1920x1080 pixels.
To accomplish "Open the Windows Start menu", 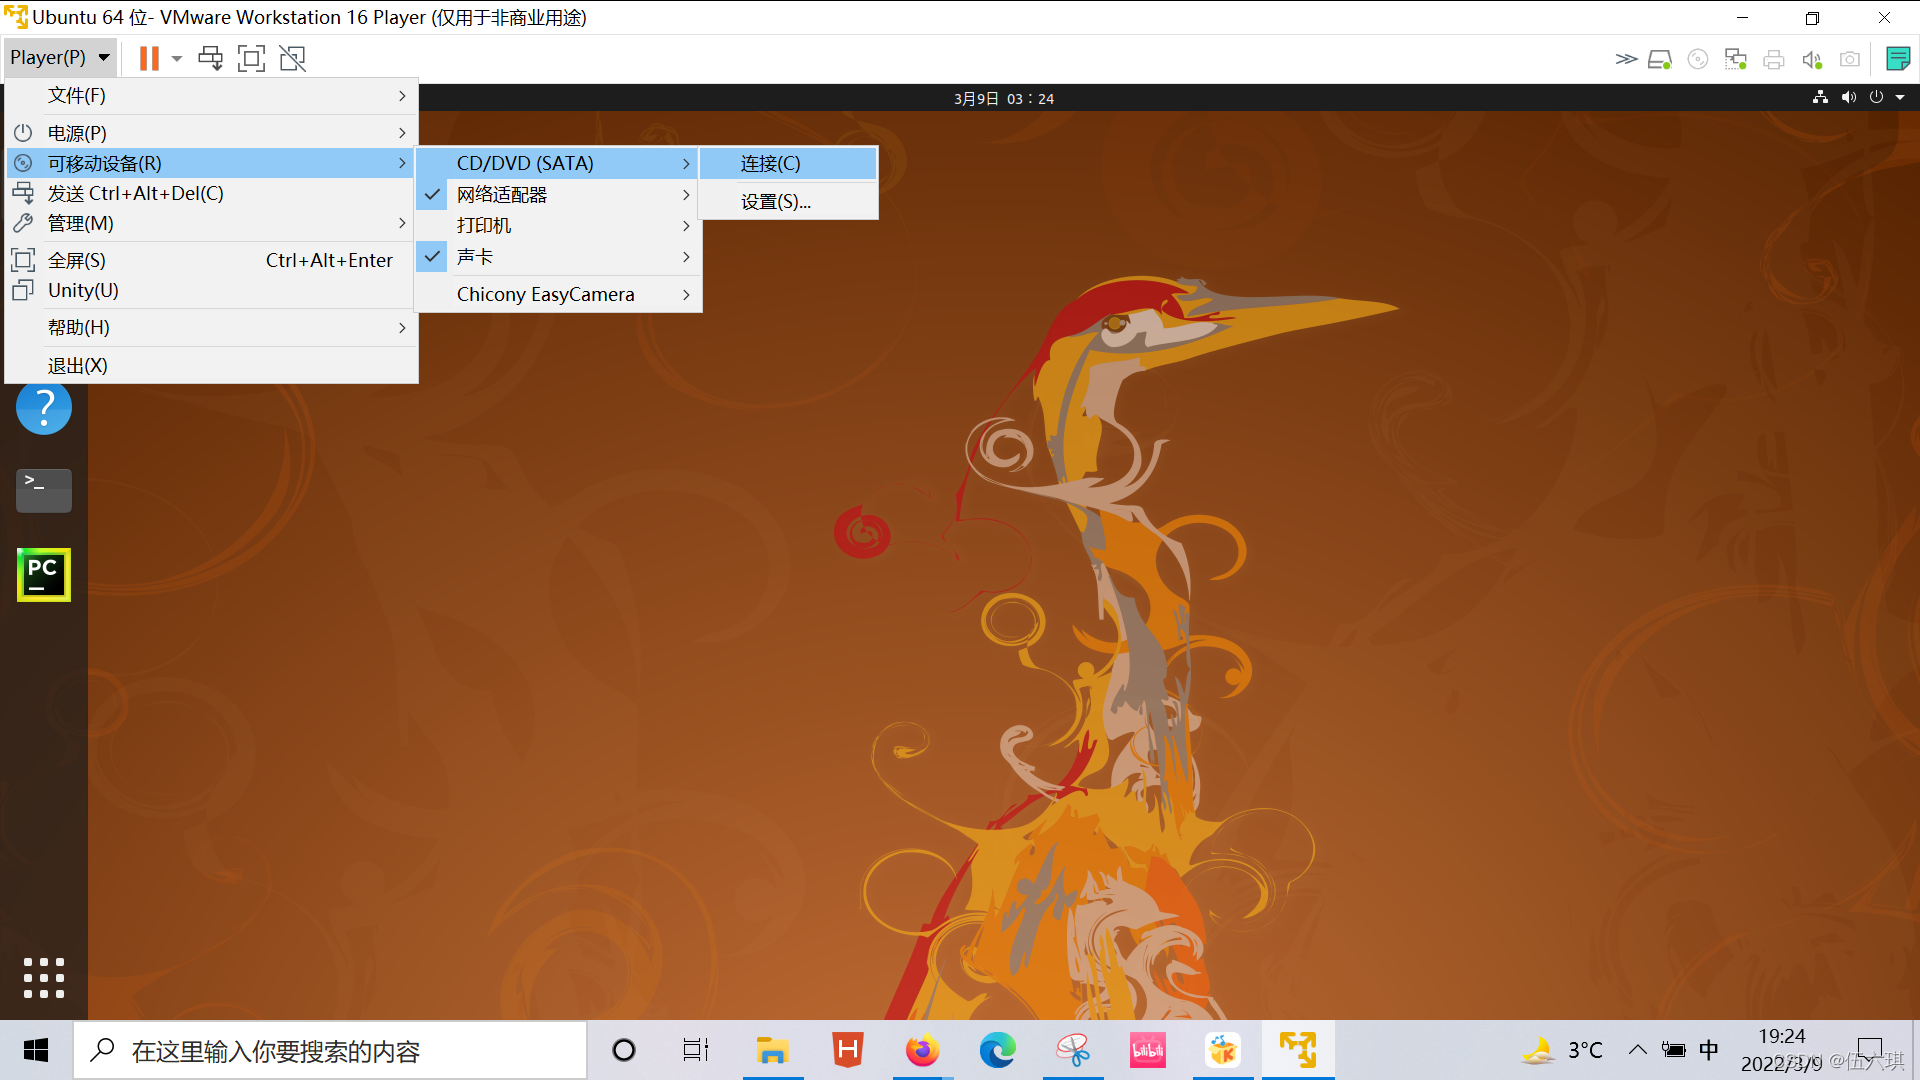I will tap(36, 1050).
